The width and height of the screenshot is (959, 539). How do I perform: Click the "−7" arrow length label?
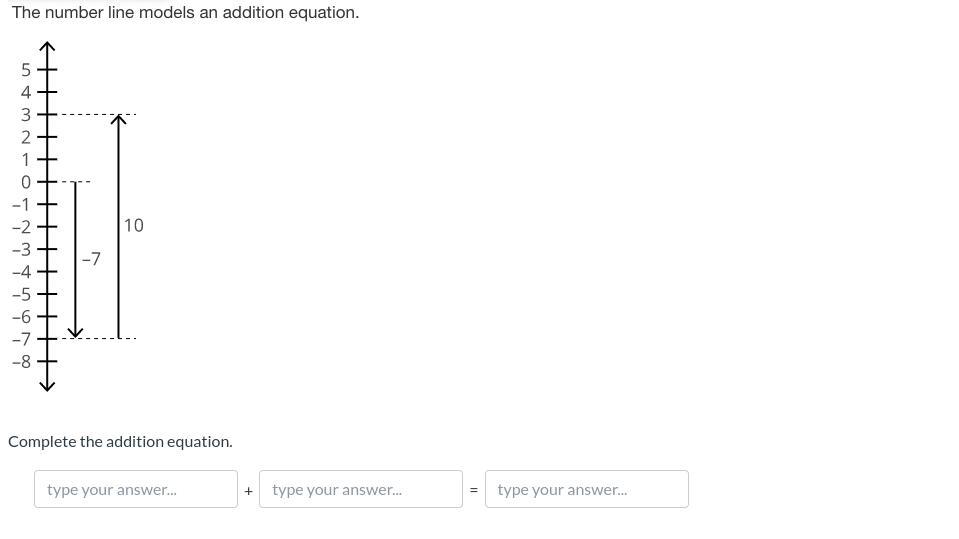point(91,259)
